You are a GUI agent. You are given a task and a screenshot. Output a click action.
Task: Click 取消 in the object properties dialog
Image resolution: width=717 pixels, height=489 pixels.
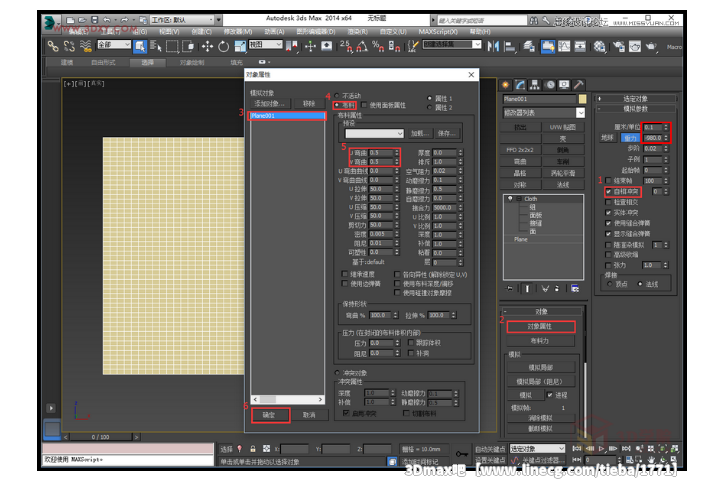(x=309, y=415)
